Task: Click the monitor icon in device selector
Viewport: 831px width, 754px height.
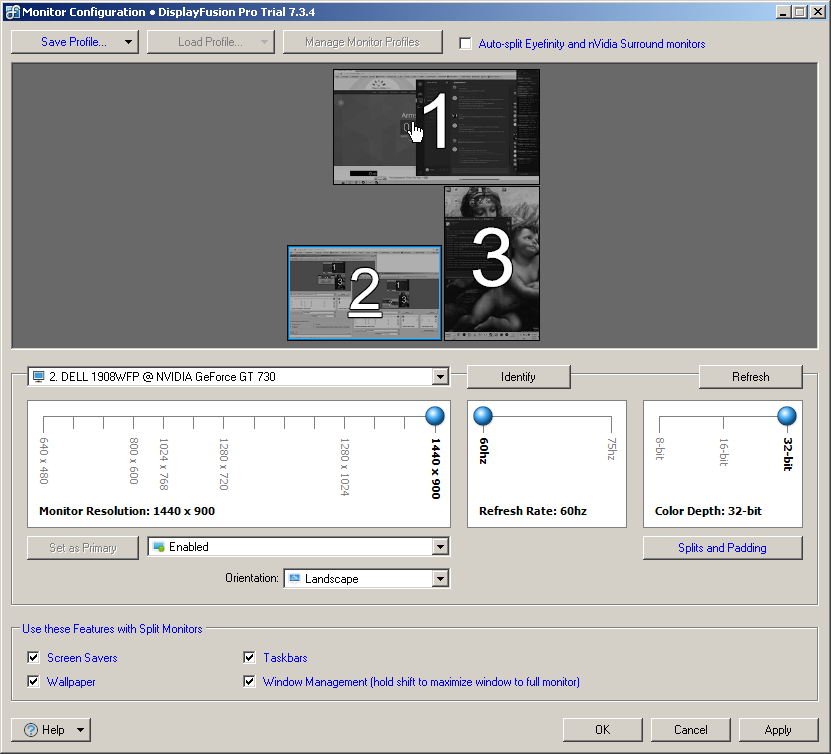Action: pos(39,377)
